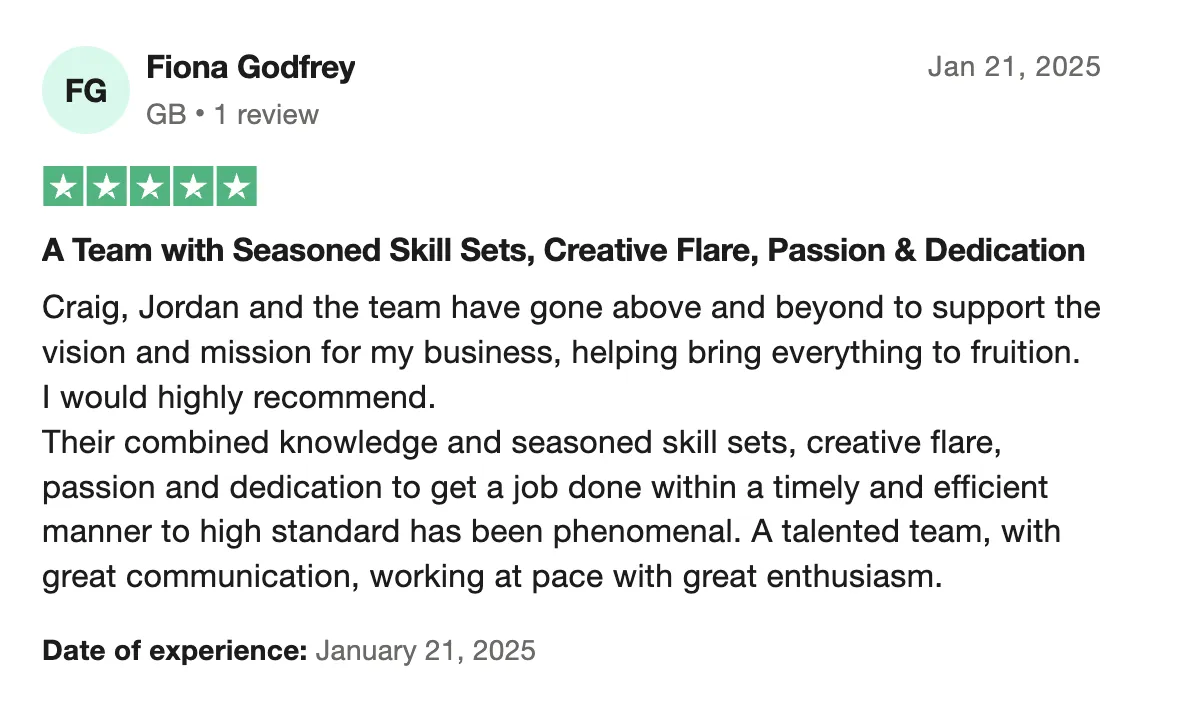This screenshot has height=716, width=1196.
Task: Click the word 'fruition' in the review
Action: 1024,353
